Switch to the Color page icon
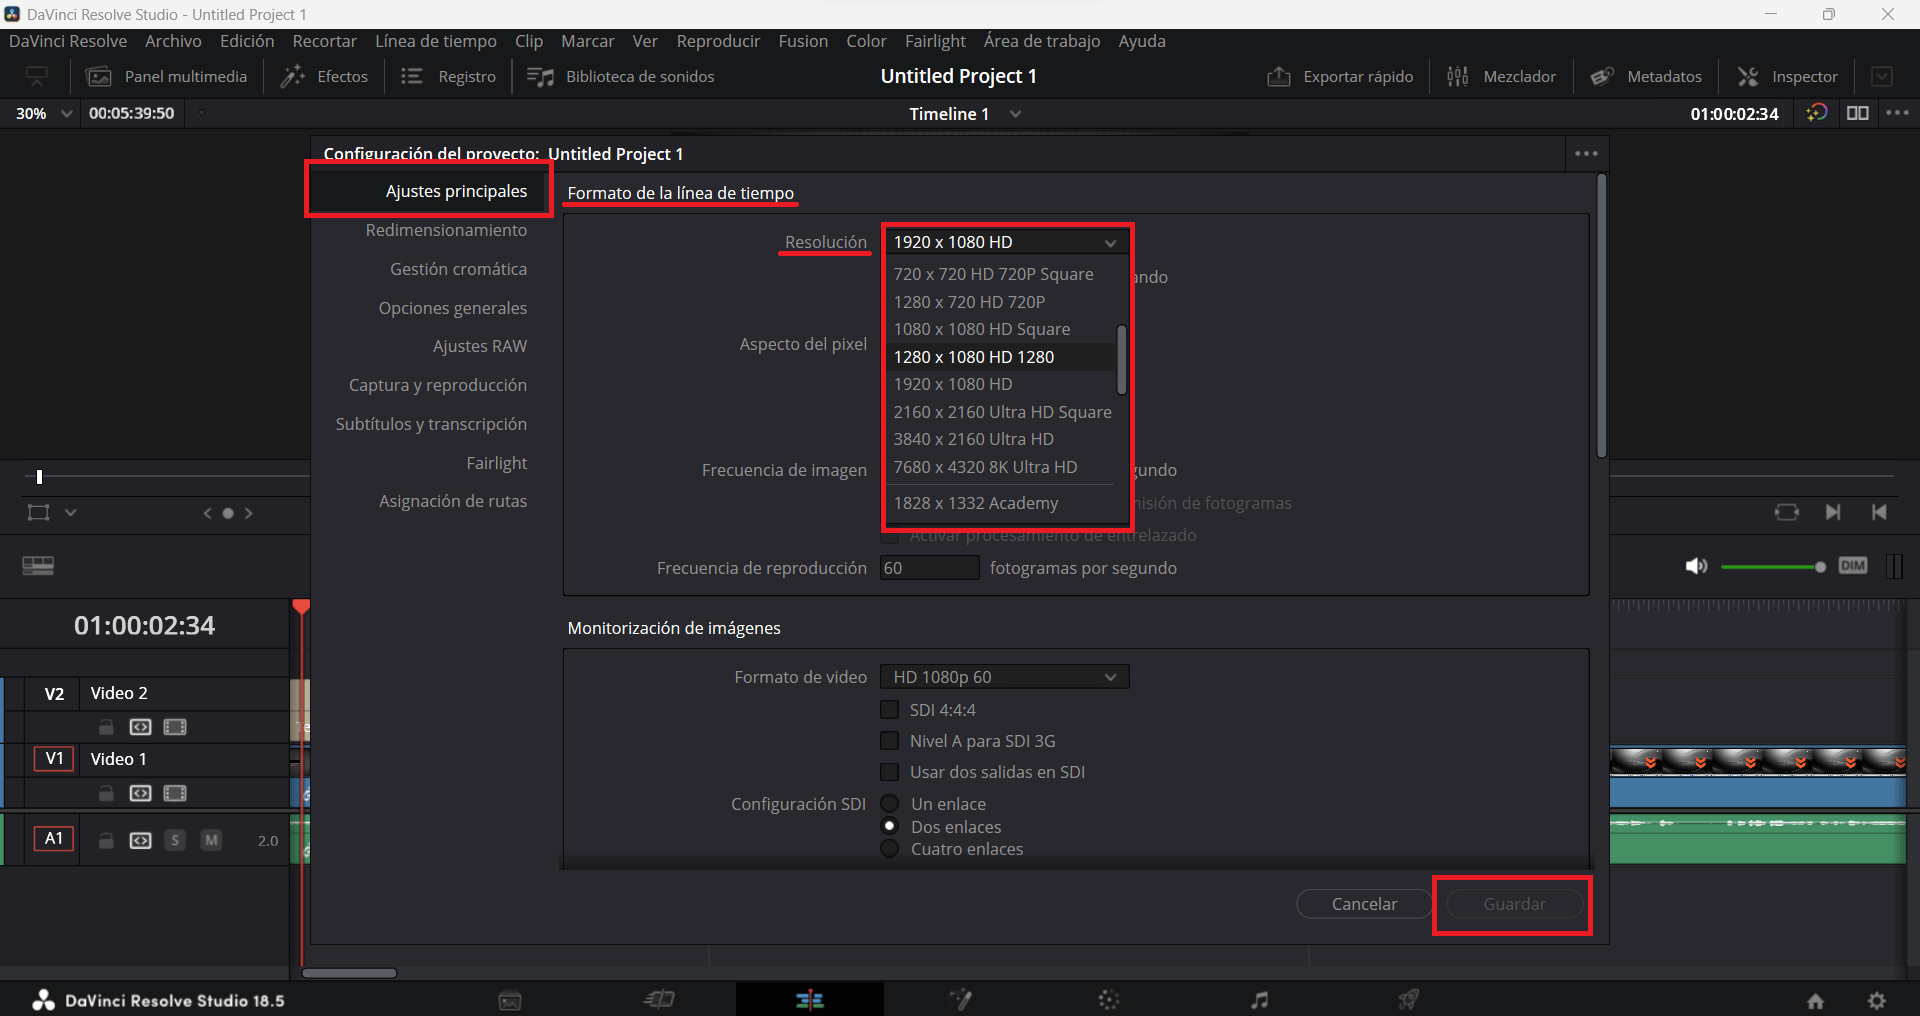1920x1016 pixels. pos(1109,1000)
